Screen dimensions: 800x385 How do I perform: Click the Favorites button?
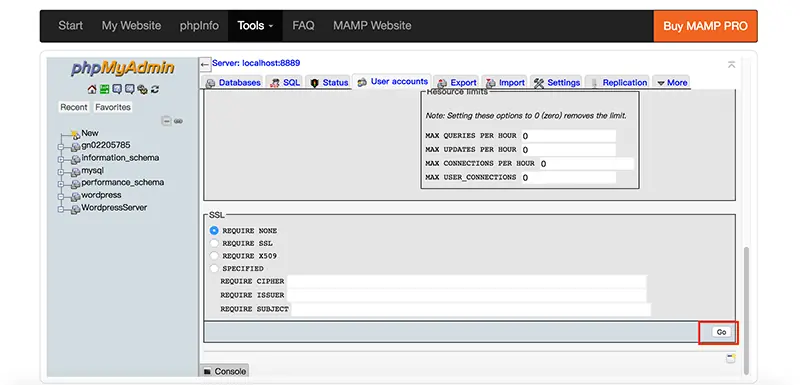pos(113,107)
